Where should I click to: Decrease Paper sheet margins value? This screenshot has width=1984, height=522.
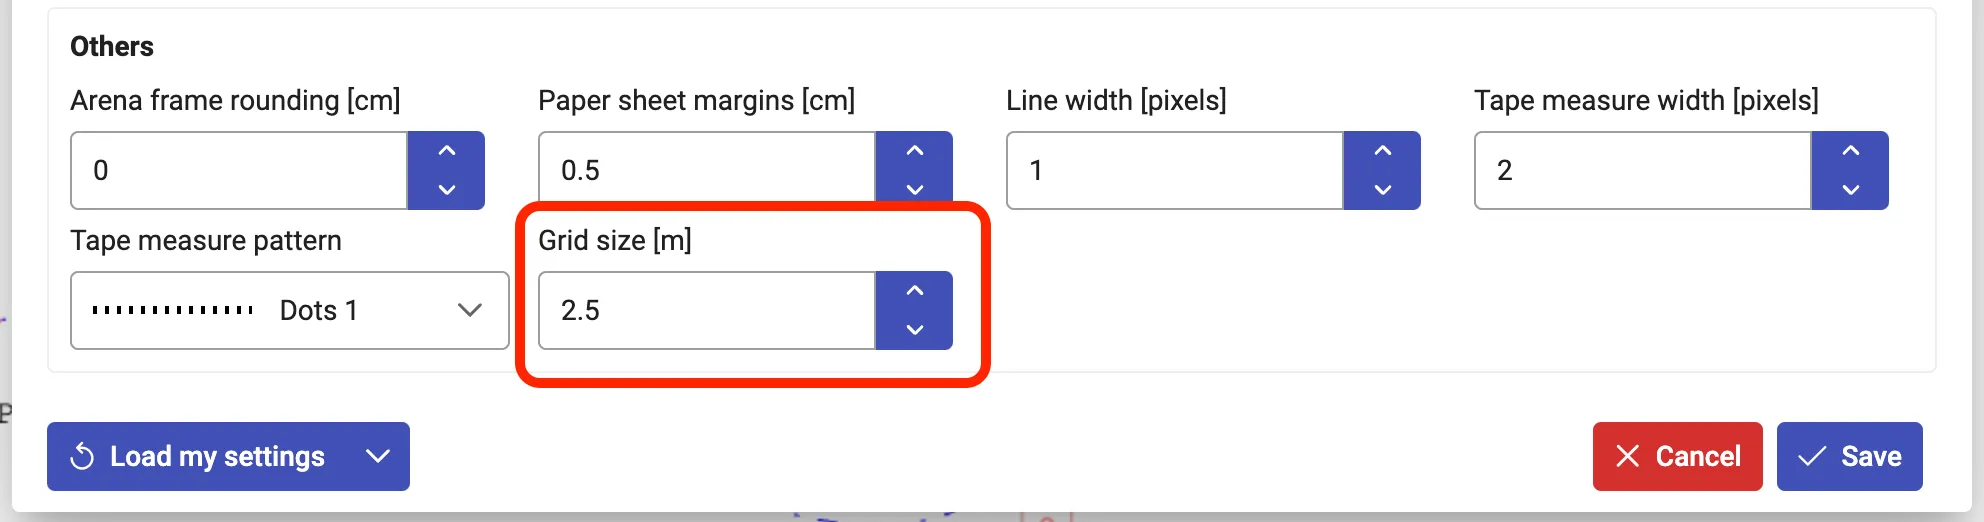tap(914, 189)
